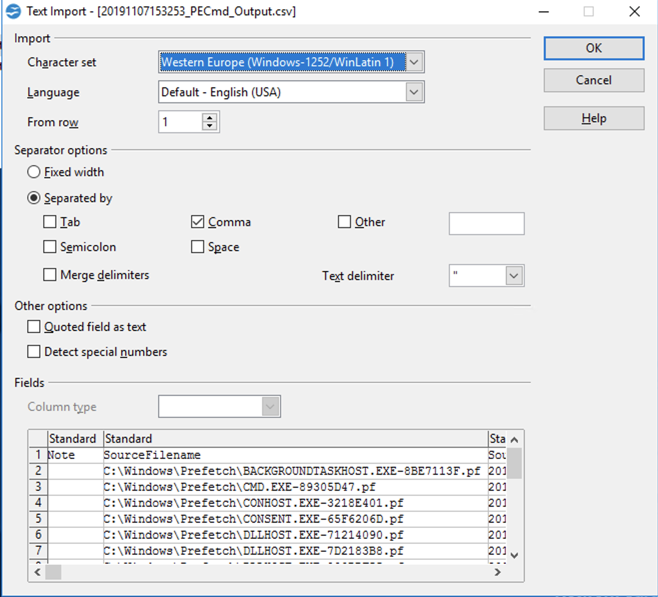Minimize the Text Import dialog
Screen dimensions: 658x597
click(544, 11)
